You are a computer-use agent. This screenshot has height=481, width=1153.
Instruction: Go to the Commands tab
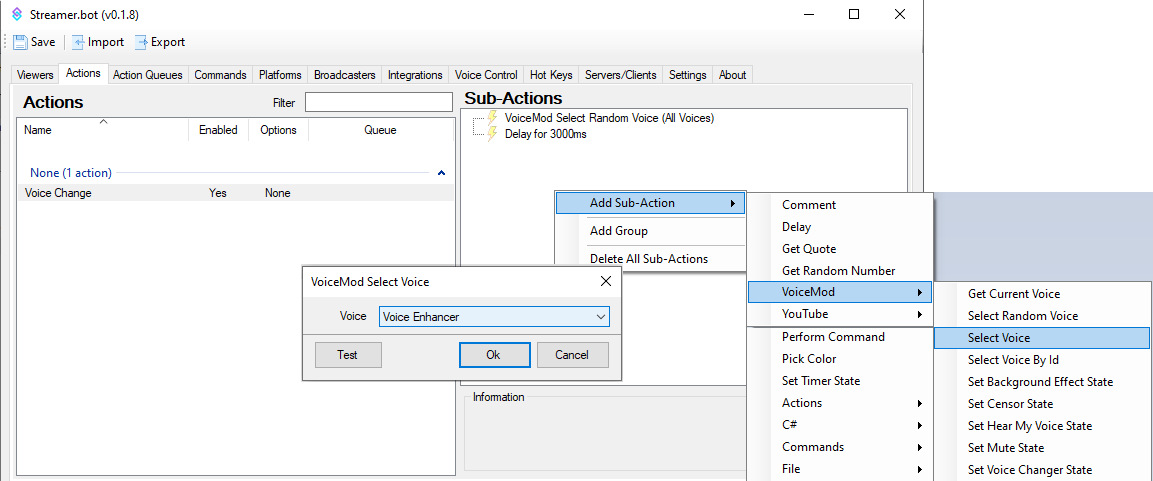click(221, 75)
